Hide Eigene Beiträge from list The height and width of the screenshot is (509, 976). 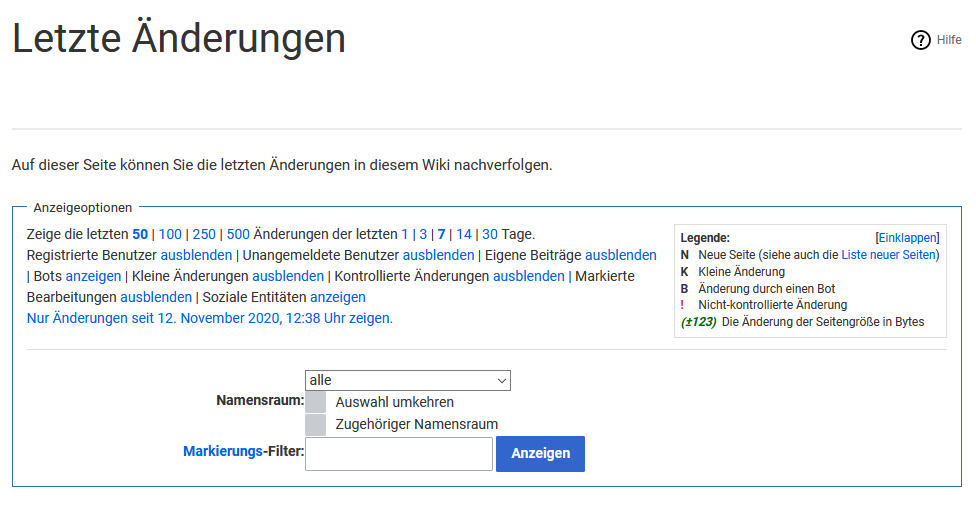tap(620, 255)
